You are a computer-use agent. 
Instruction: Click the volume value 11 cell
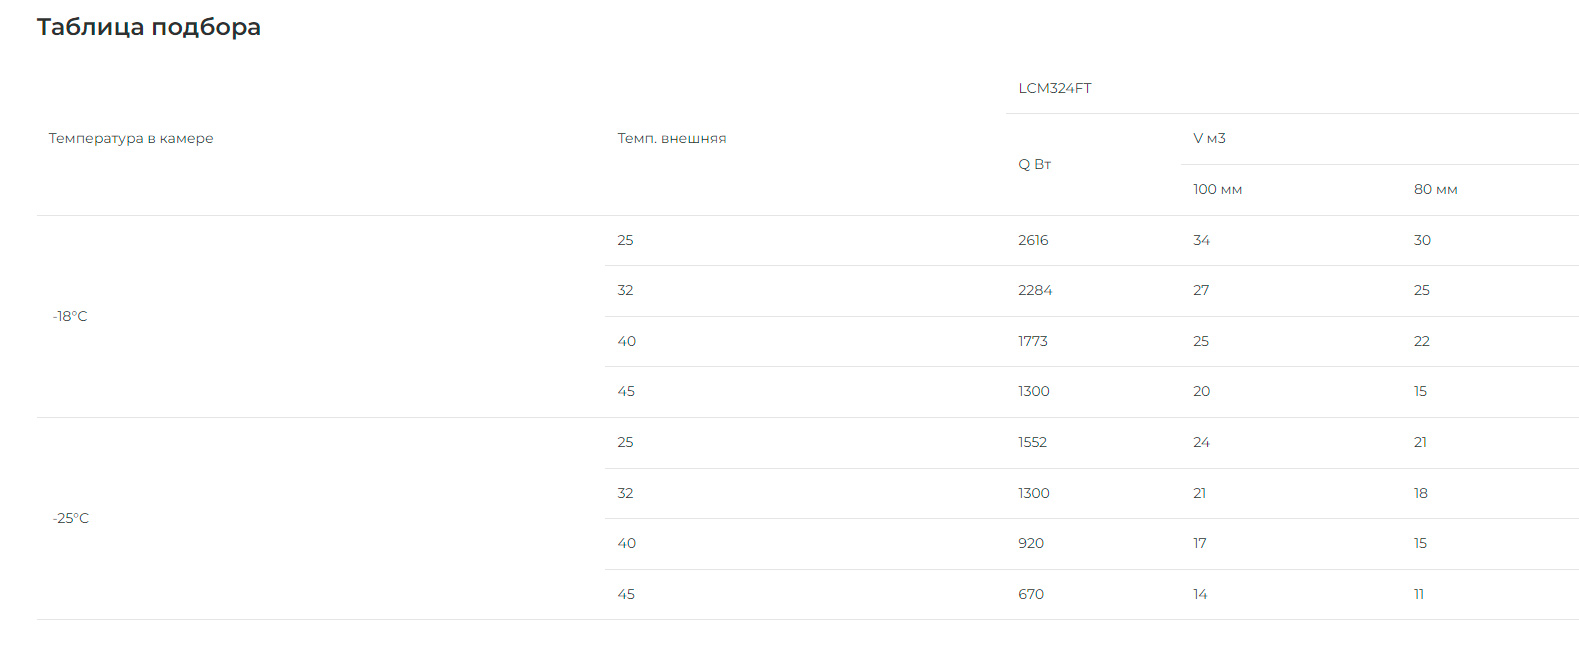point(1419,594)
